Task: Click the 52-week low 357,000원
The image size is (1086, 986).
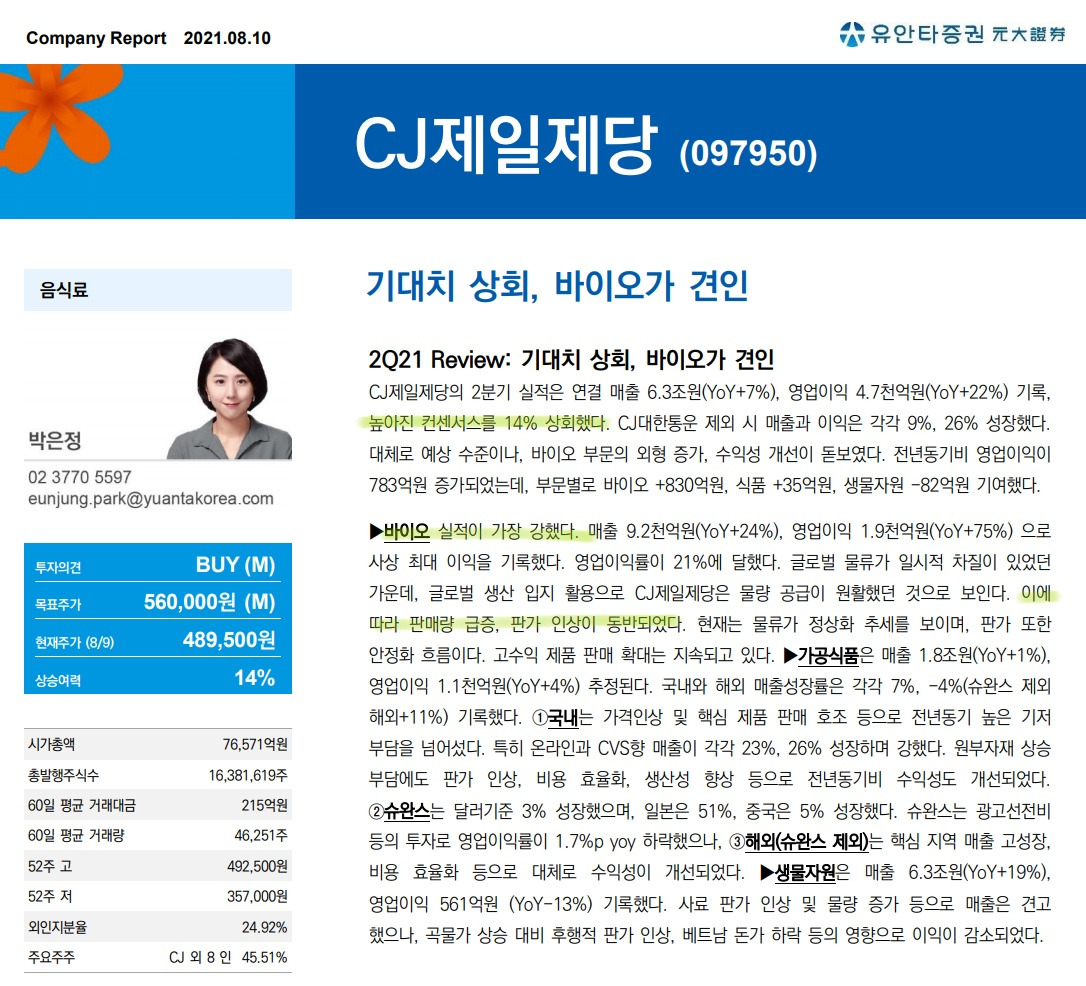Action: coord(258,897)
